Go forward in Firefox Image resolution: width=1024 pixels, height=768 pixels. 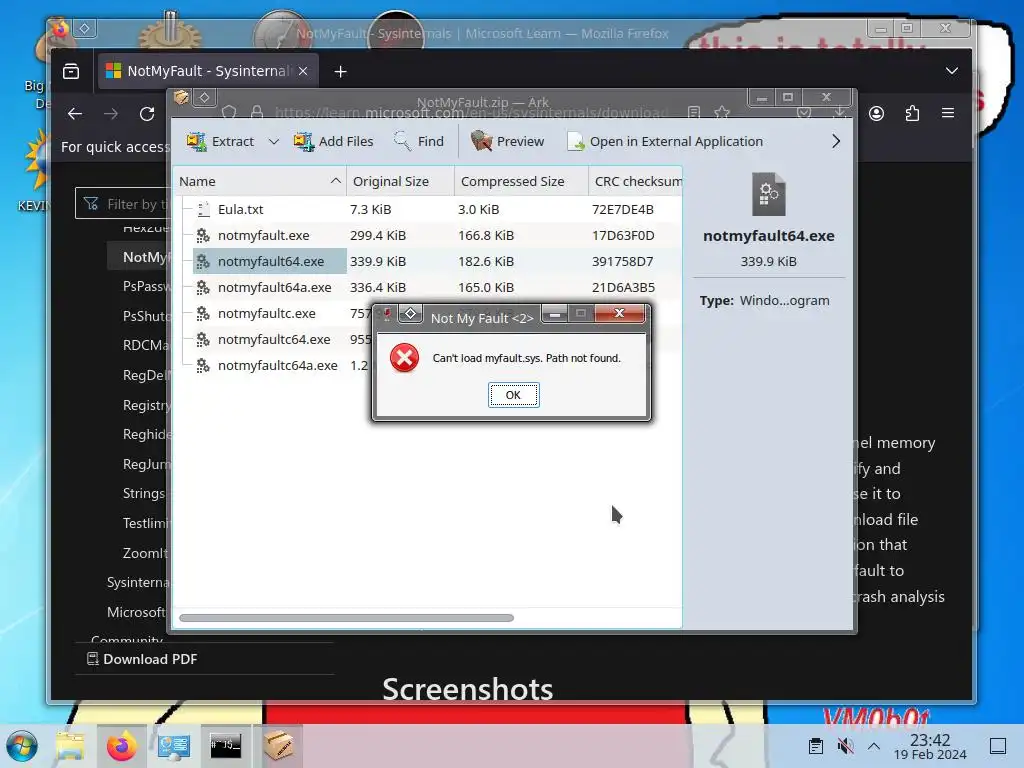[x=111, y=114]
